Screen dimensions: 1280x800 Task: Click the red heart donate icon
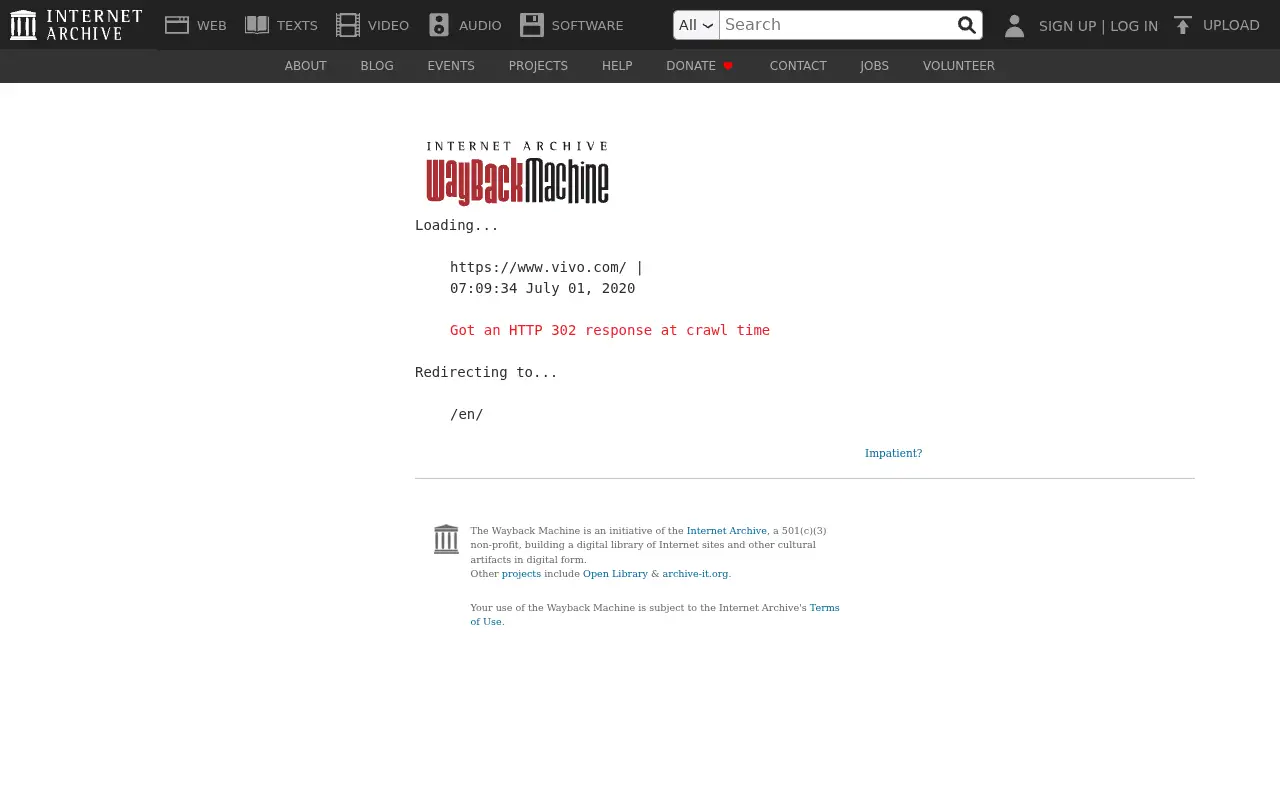pos(728,66)
